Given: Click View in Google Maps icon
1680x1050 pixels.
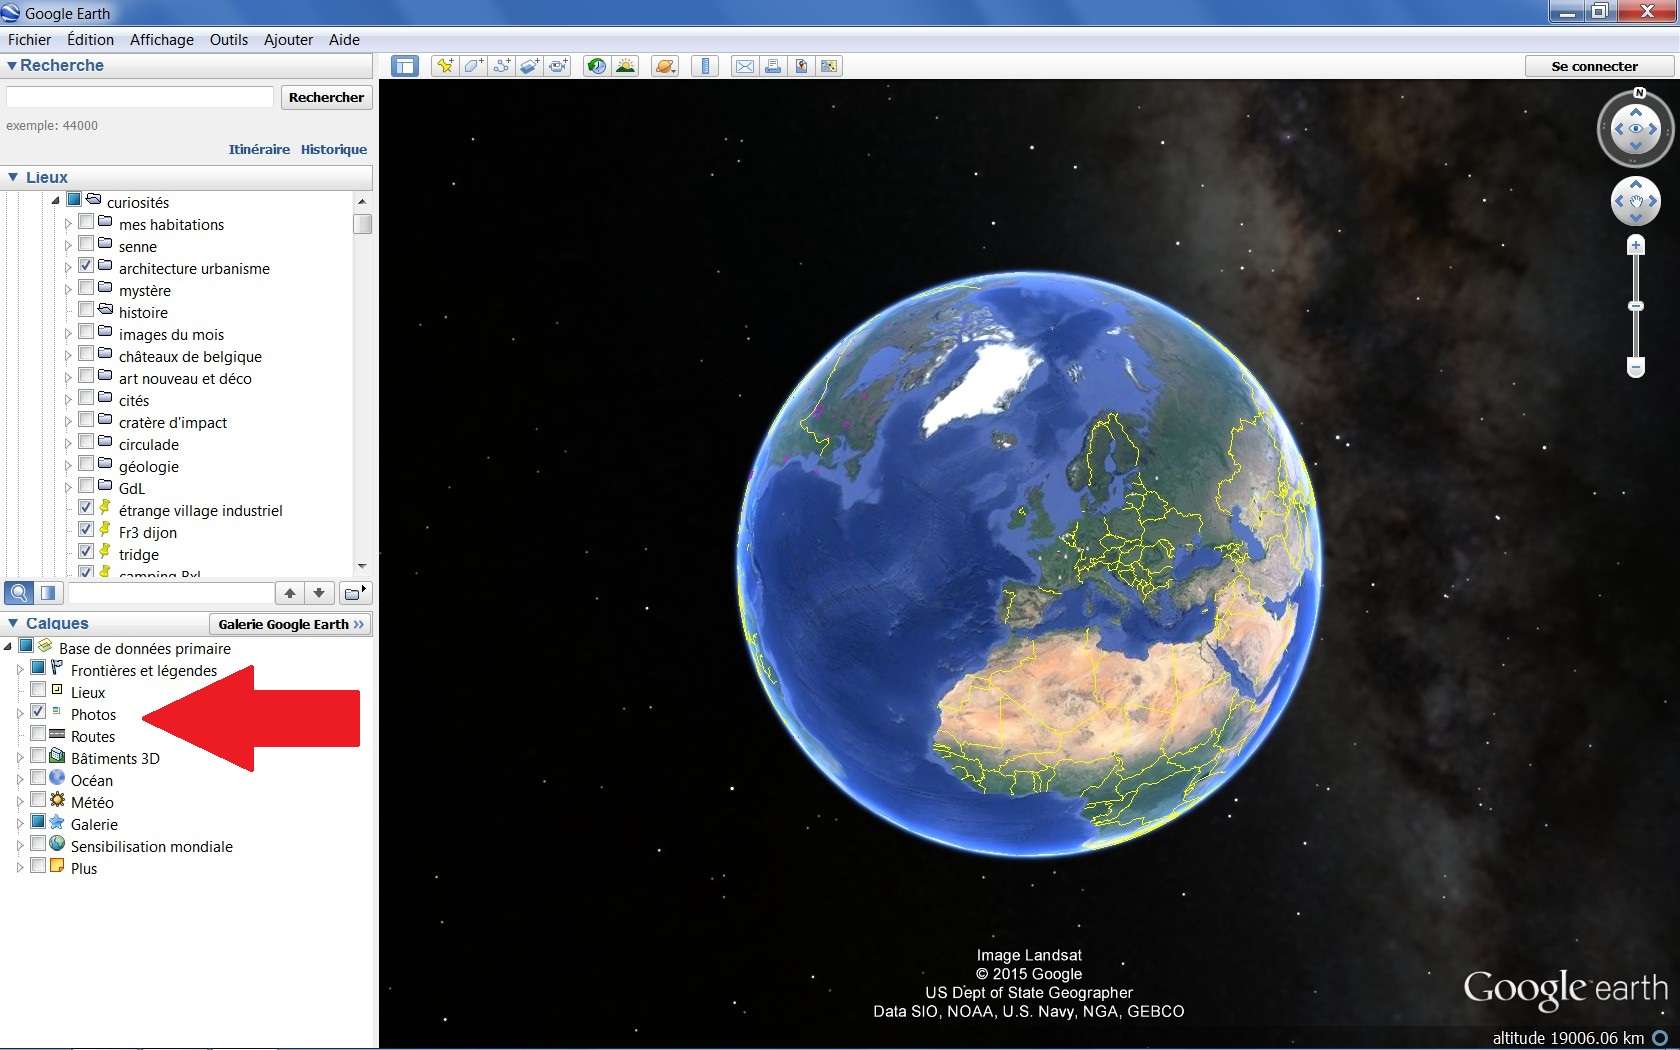Looking at the screenshot, I should [x=829, y=66].
